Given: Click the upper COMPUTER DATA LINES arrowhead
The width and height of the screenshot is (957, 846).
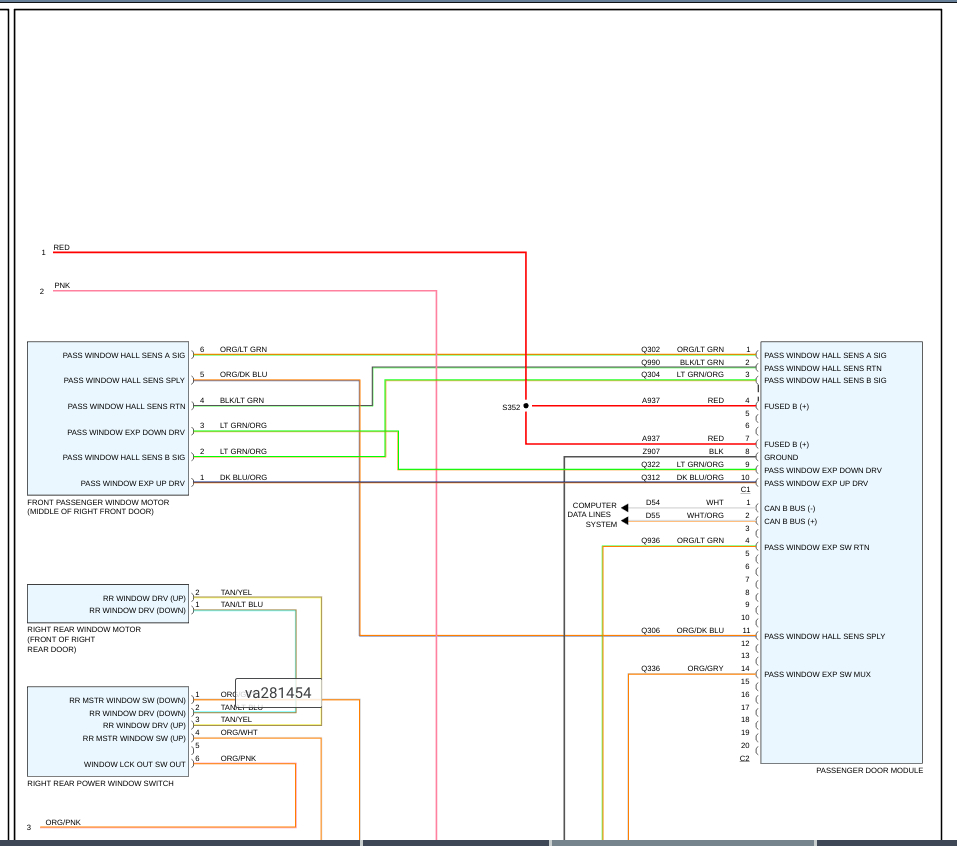Looking at the screenshot, I should coord(624,508).
